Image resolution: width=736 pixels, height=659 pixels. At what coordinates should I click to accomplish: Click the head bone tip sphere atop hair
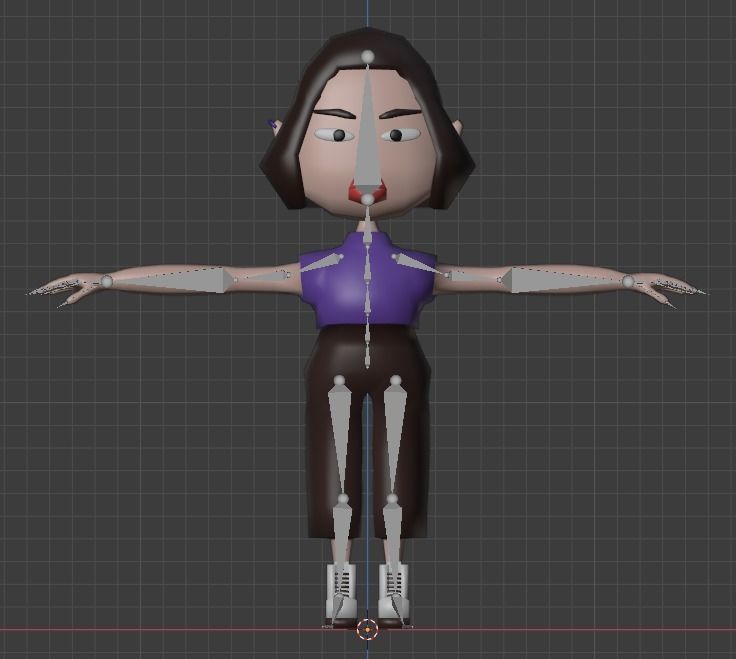[368, 57]
